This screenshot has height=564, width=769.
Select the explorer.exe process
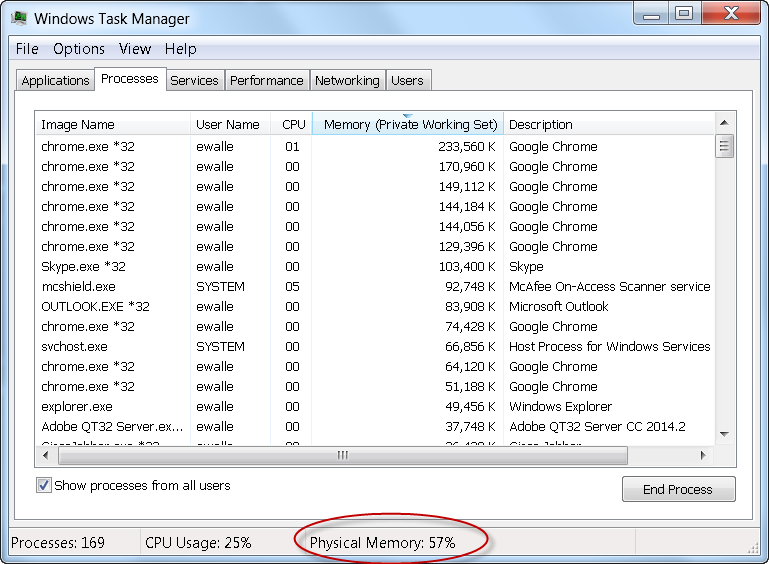tap(375, 407)
